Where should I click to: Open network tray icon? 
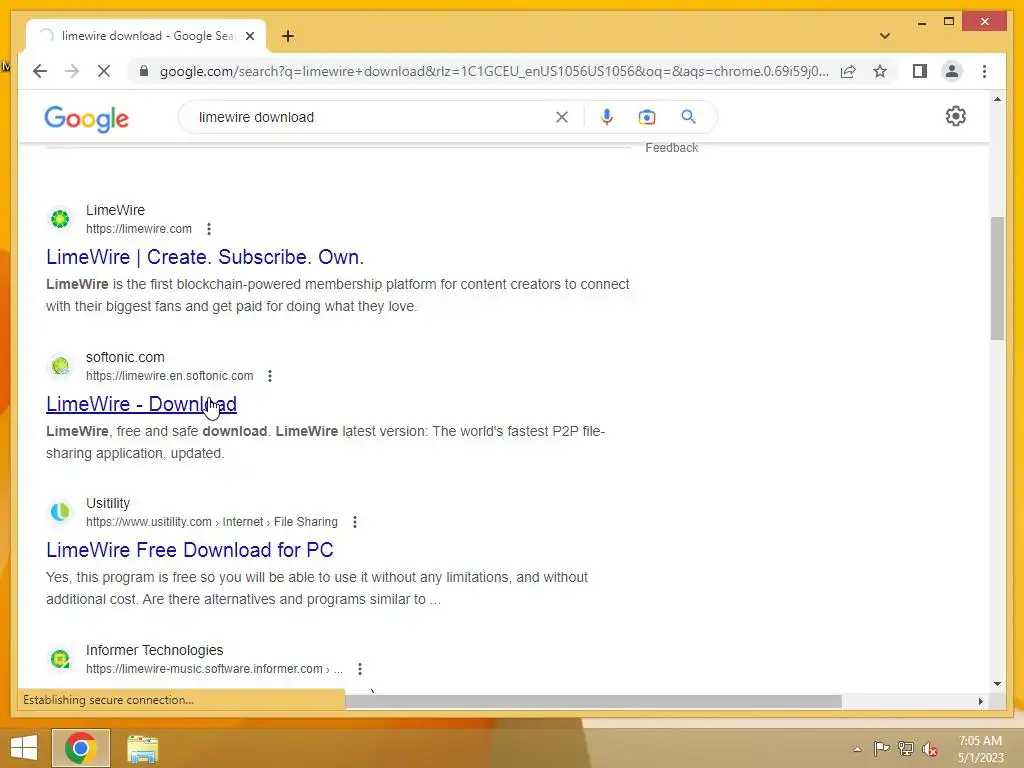pos(906,749)
